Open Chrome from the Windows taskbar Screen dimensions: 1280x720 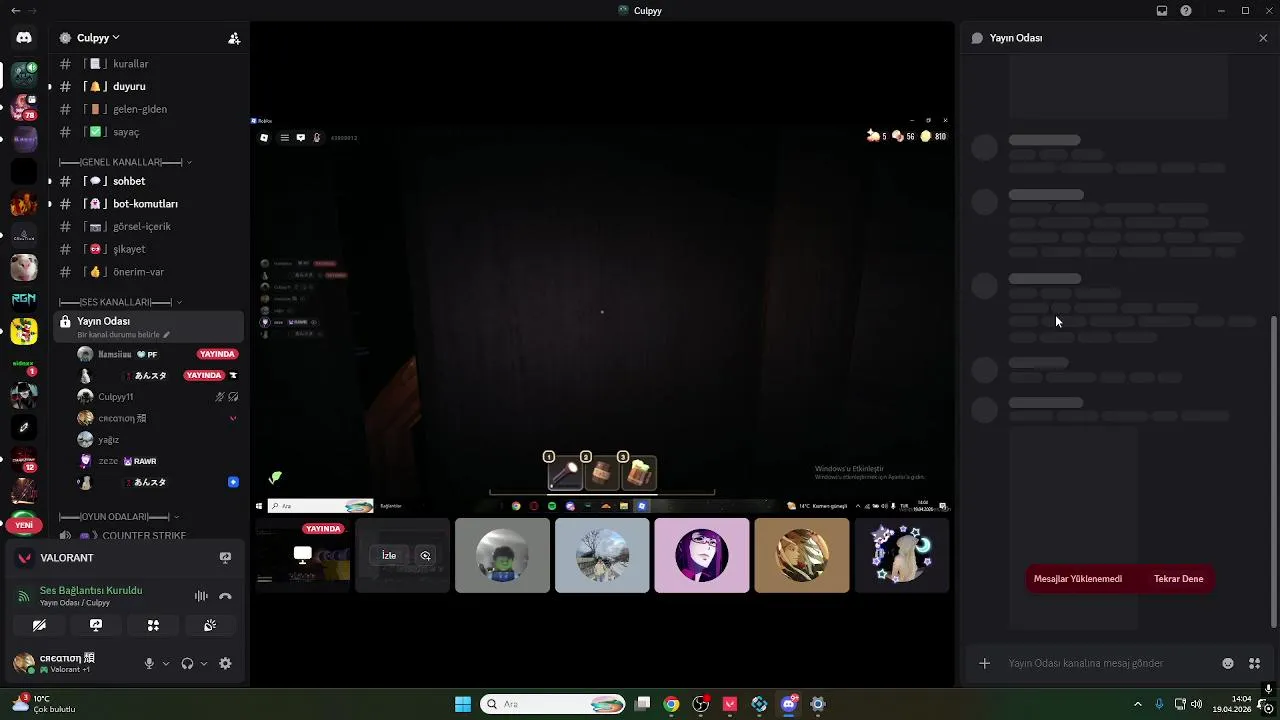(x=672, y=704)
